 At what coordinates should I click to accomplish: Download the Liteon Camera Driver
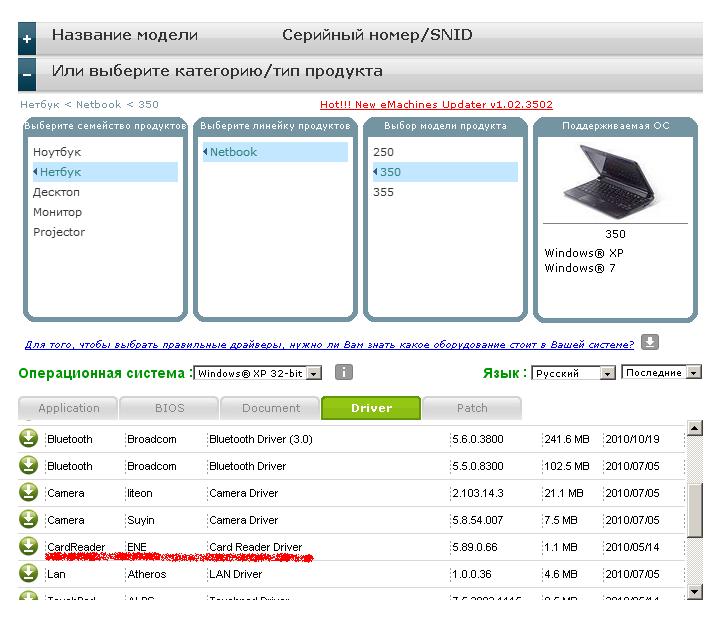click(29, 493)
